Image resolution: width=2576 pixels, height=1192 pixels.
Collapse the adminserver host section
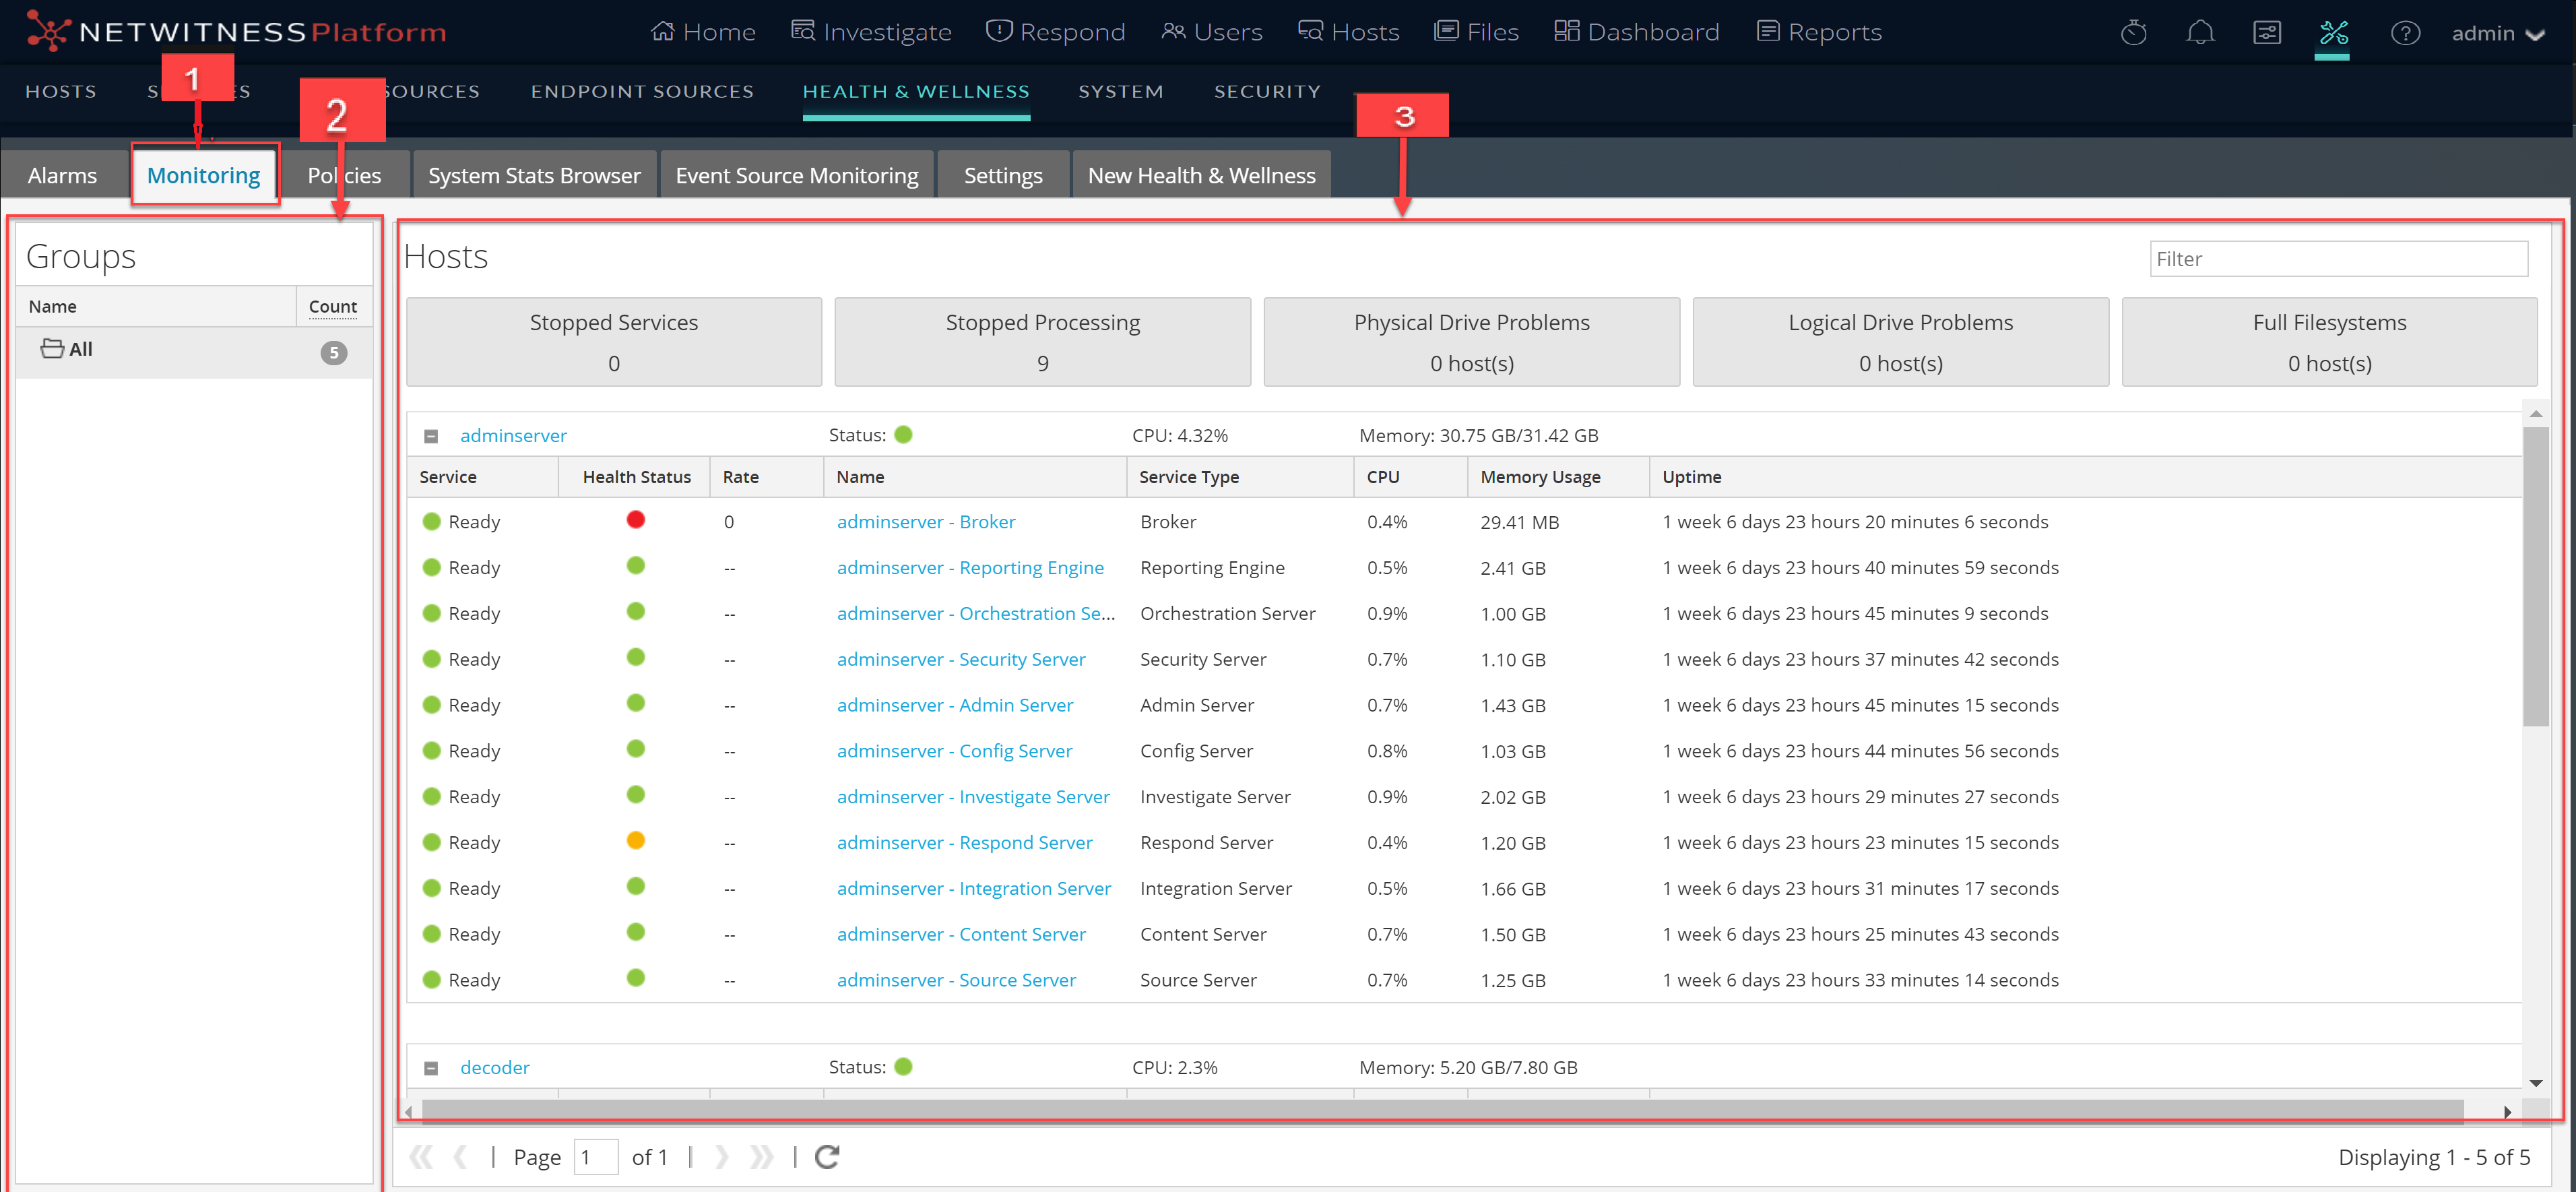(431, 436)
